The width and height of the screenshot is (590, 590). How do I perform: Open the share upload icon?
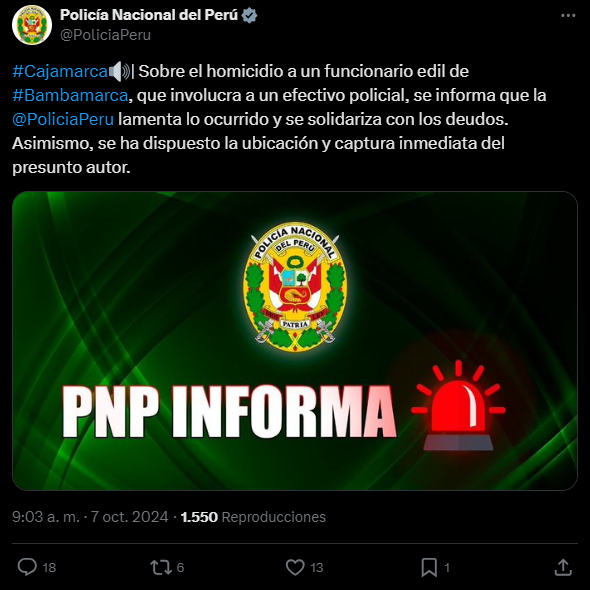click(x=563, y=567)
